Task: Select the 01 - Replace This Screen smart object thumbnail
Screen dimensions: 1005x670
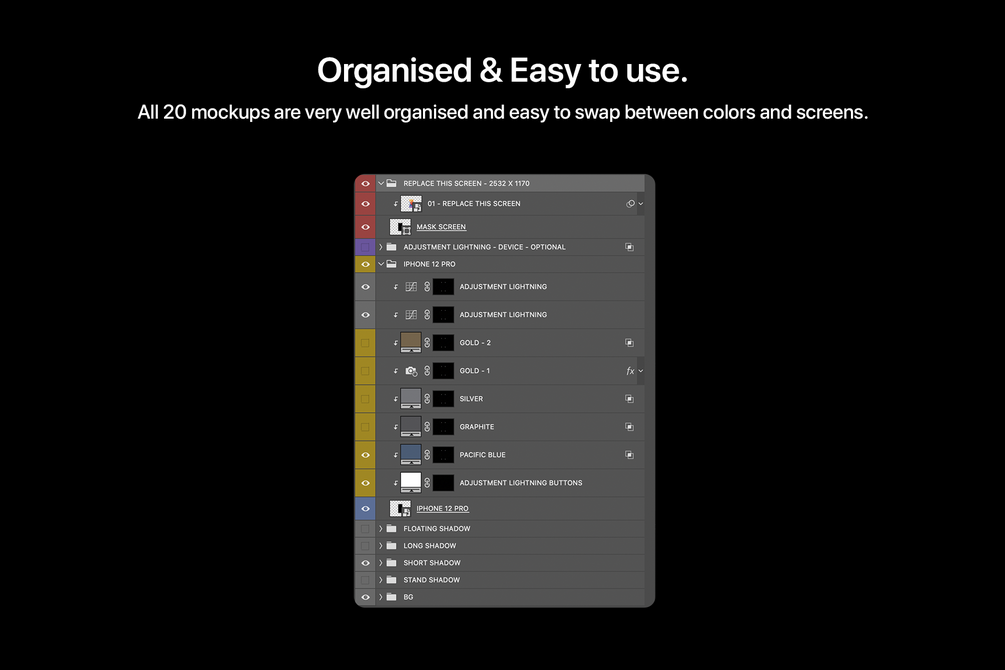Action: click(411, 204)
